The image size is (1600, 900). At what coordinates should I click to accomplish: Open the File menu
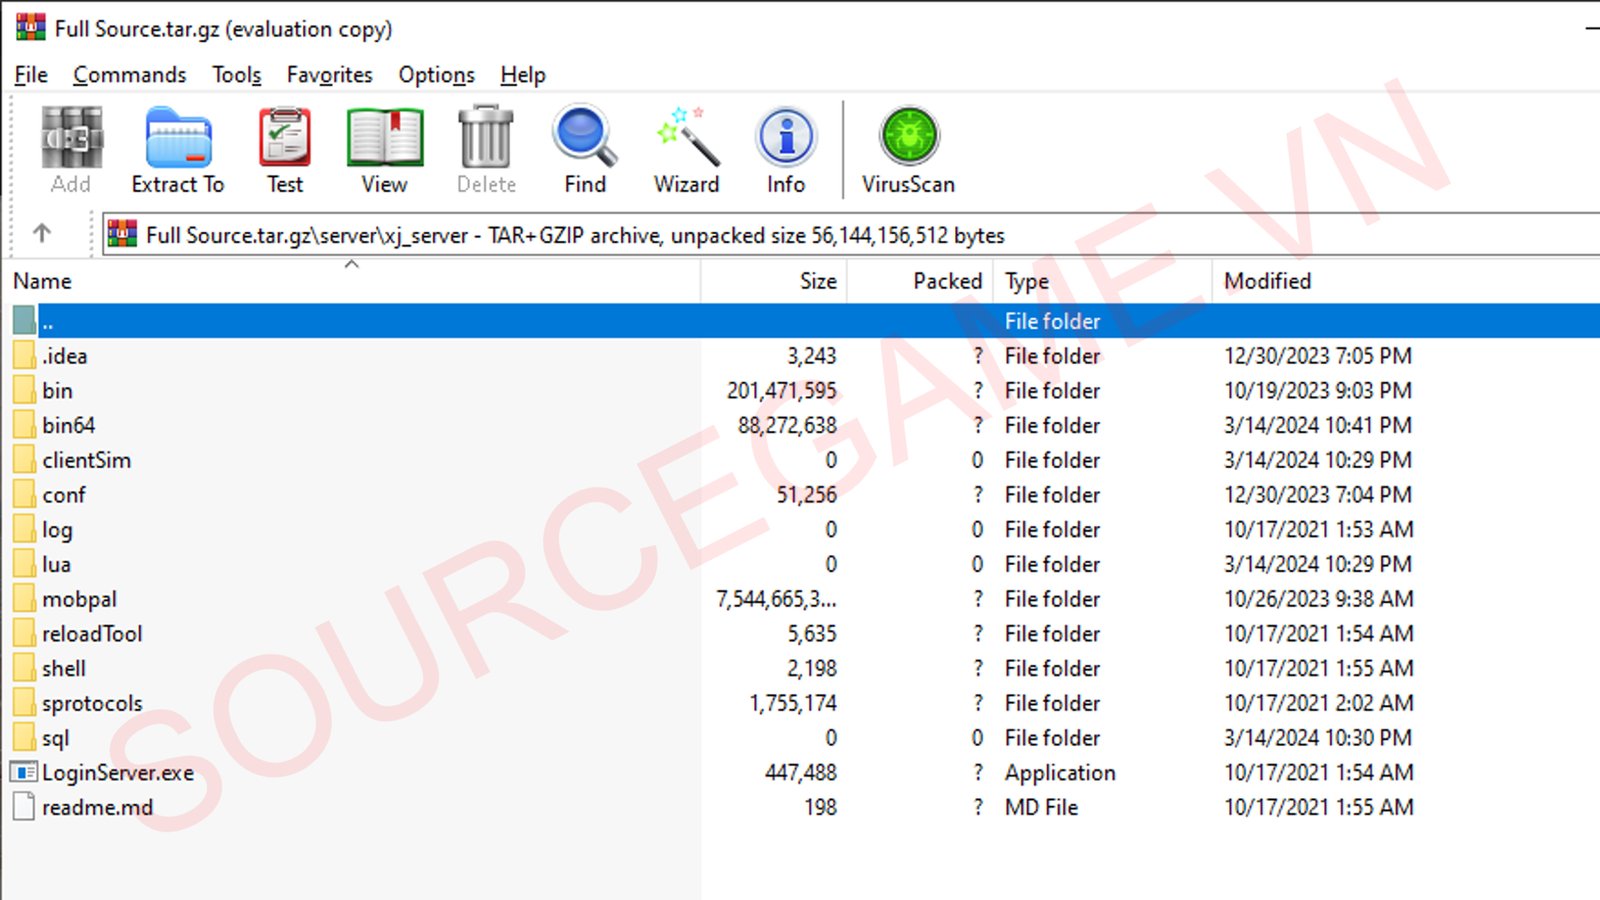pyautogui.click(x=31, y=75)
